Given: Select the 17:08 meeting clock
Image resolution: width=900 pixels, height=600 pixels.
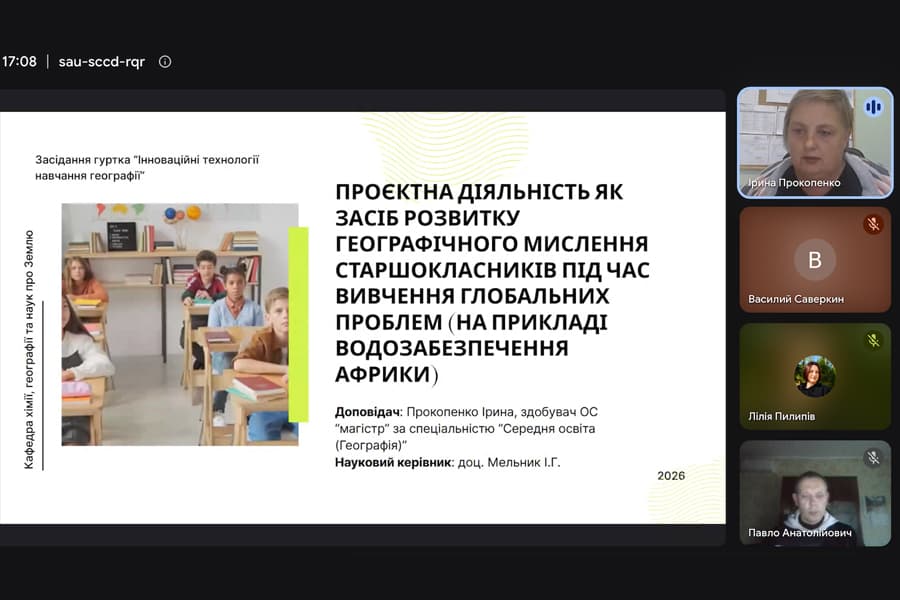Looking at the screenshot, I should (19, 61).
